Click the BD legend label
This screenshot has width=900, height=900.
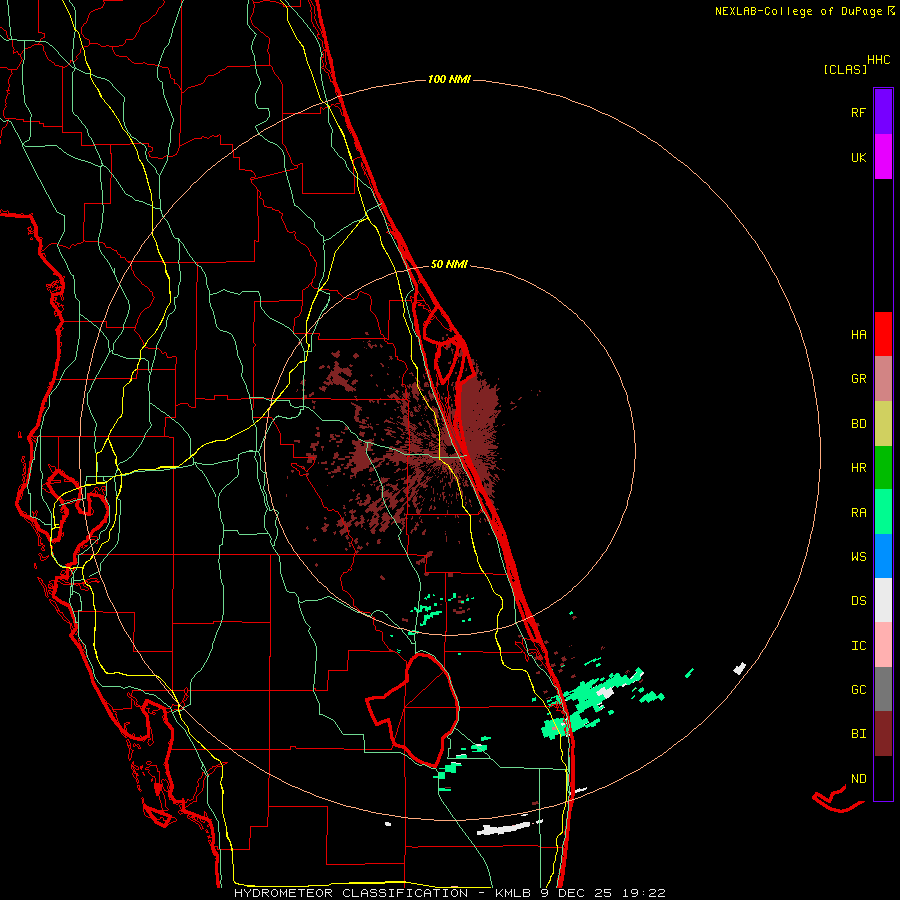tap(858, 424)
